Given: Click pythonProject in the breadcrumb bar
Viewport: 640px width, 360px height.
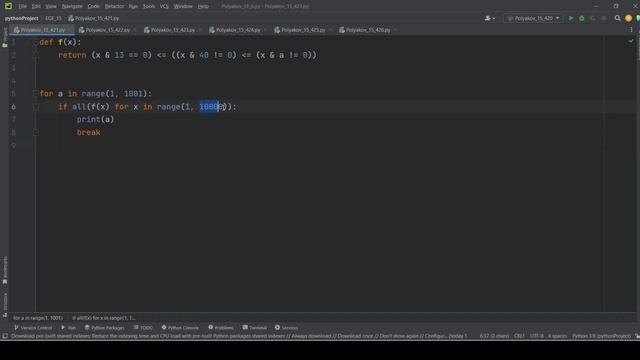Looking at the screenshot, I should click(x=21, y=18).
